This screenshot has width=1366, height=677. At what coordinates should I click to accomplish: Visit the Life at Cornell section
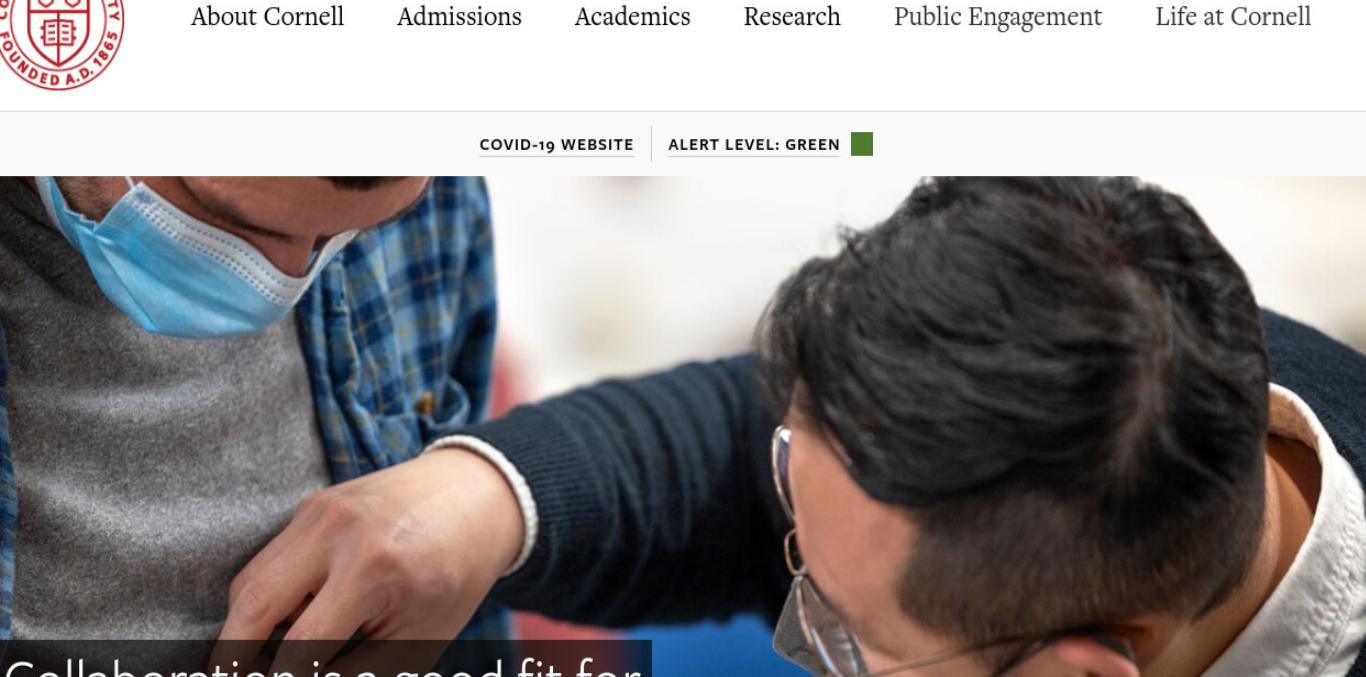coord(1233,16)
